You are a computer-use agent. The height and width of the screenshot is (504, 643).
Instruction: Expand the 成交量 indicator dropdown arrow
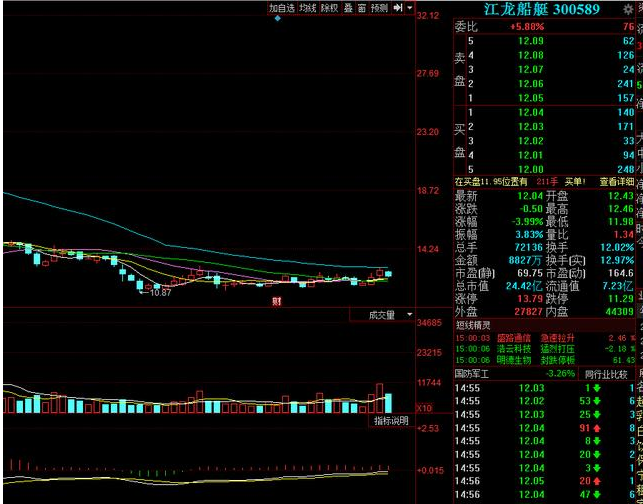409,315
